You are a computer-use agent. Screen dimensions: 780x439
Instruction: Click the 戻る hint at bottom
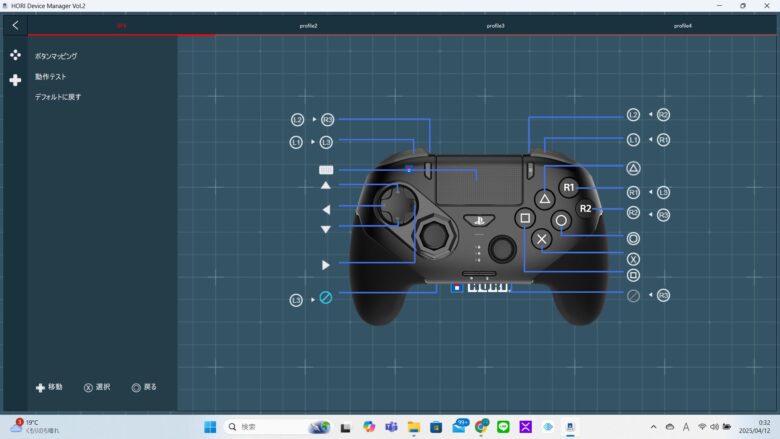point(144,387)
